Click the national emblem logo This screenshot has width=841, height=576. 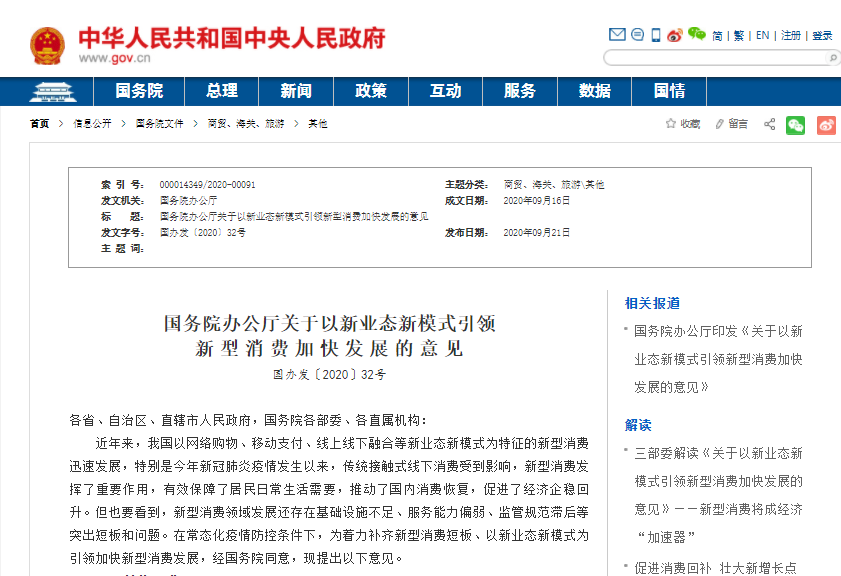click(x=46, y=45)
